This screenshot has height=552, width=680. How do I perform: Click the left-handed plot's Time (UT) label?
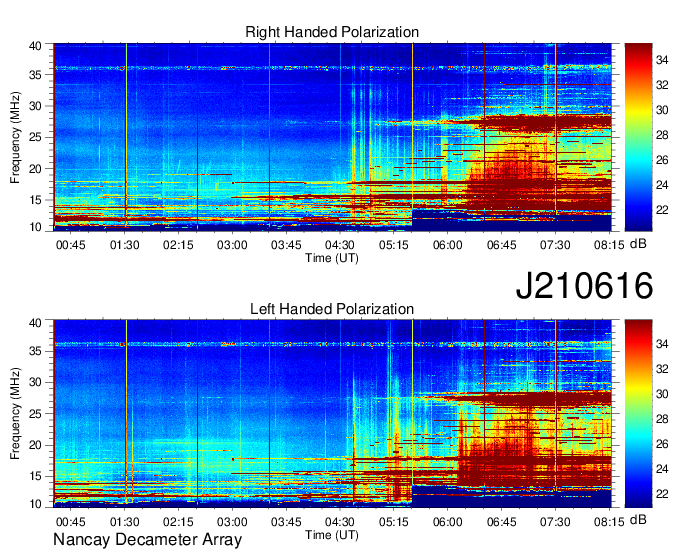point(332,535)
